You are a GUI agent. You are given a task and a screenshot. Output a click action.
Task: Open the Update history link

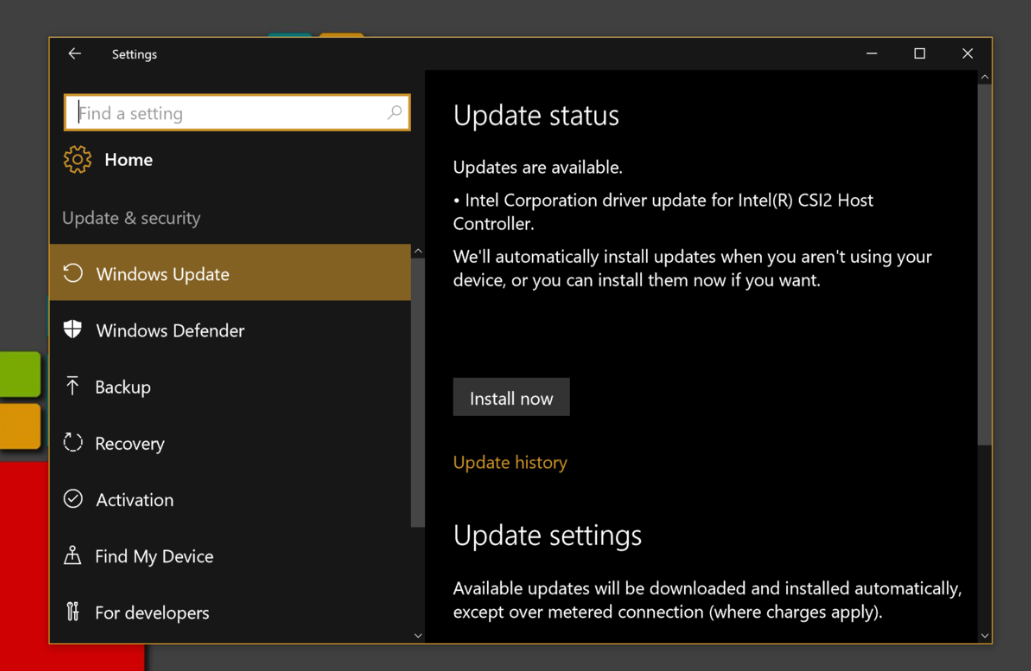click(510, 462)
